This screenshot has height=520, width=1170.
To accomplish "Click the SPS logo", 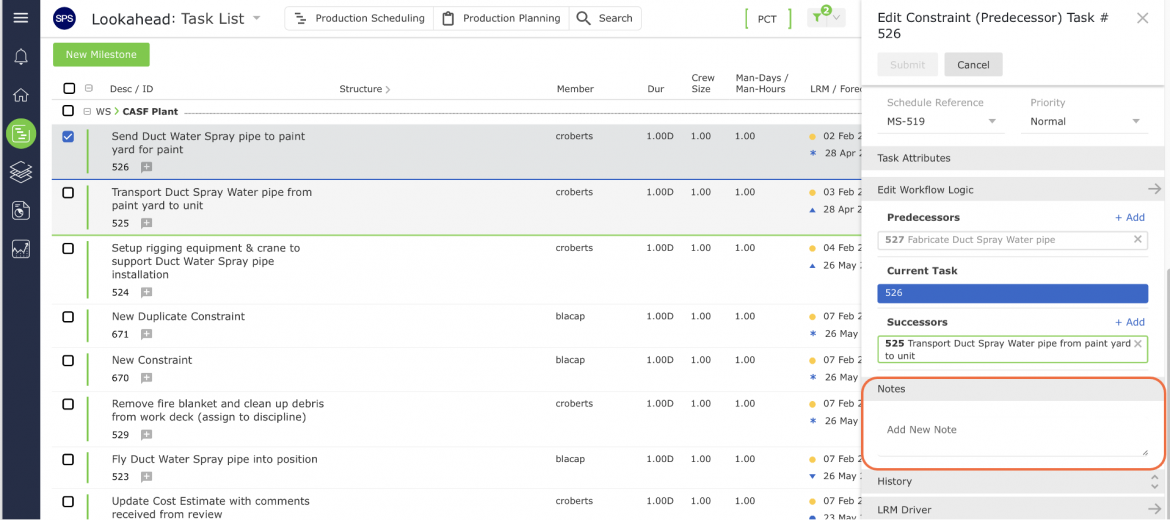I will pyautogui.click(x=64, y=18).
